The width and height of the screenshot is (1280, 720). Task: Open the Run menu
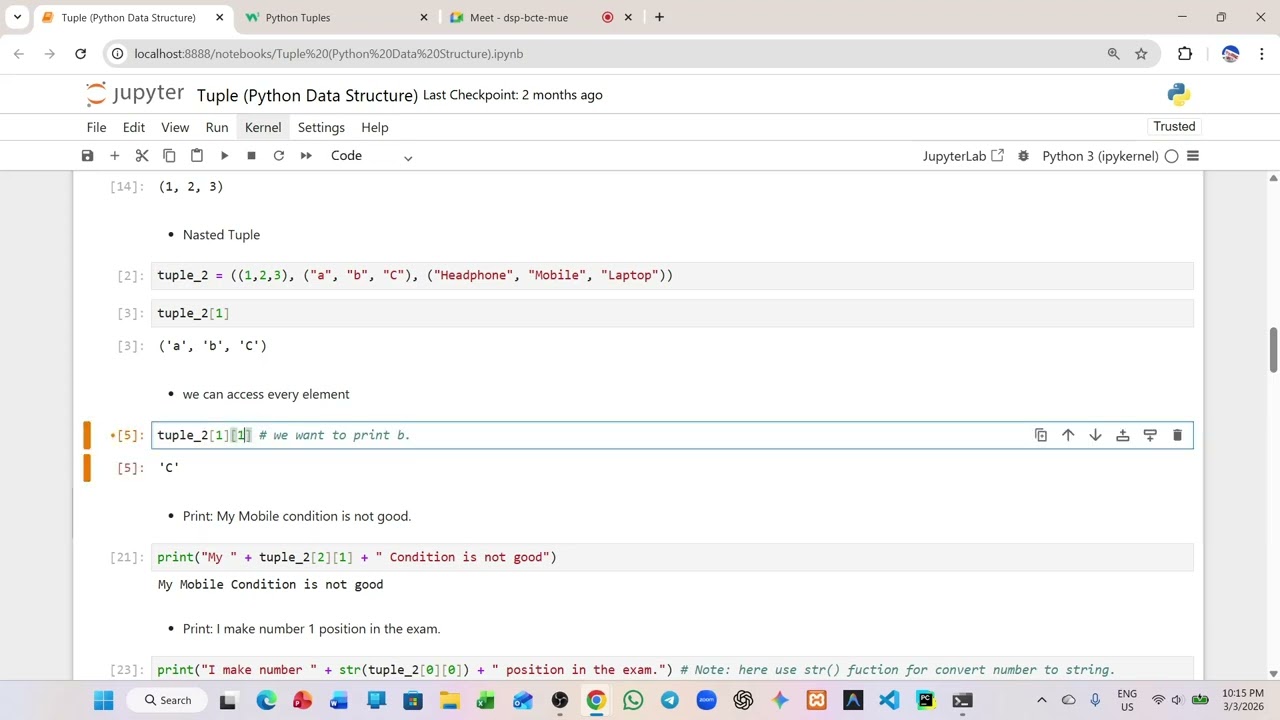pyautogui.click(x=217, y=127)
